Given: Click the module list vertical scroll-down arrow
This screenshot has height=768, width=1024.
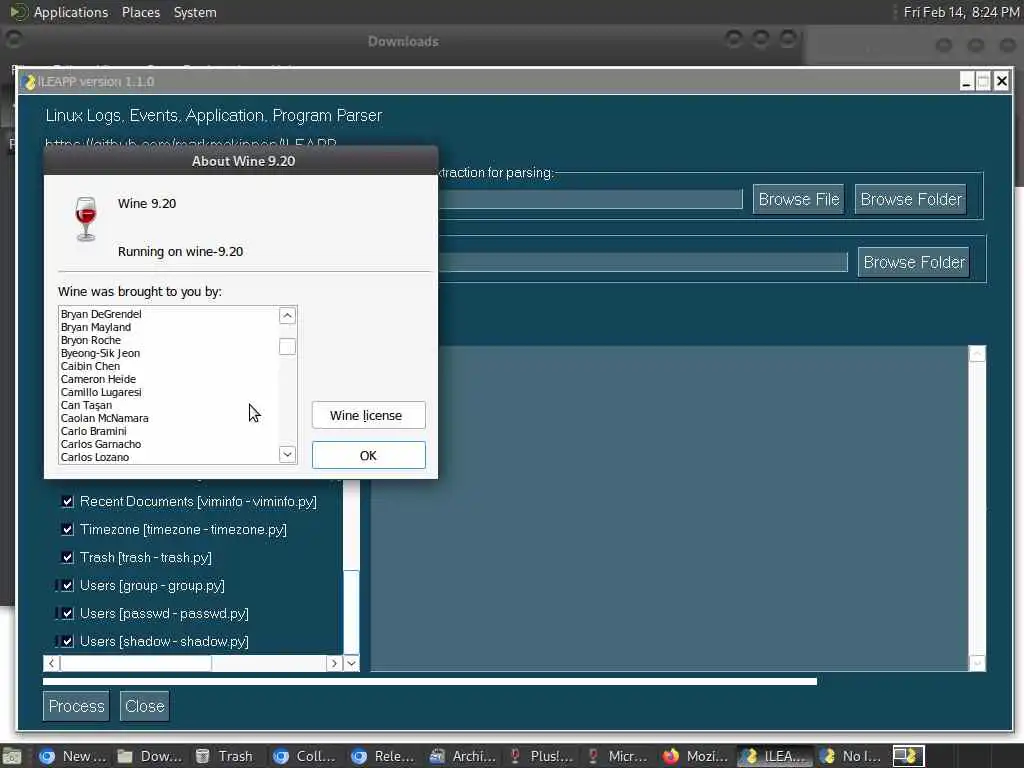Looking at the screenshot, I should tap(351, 664).
